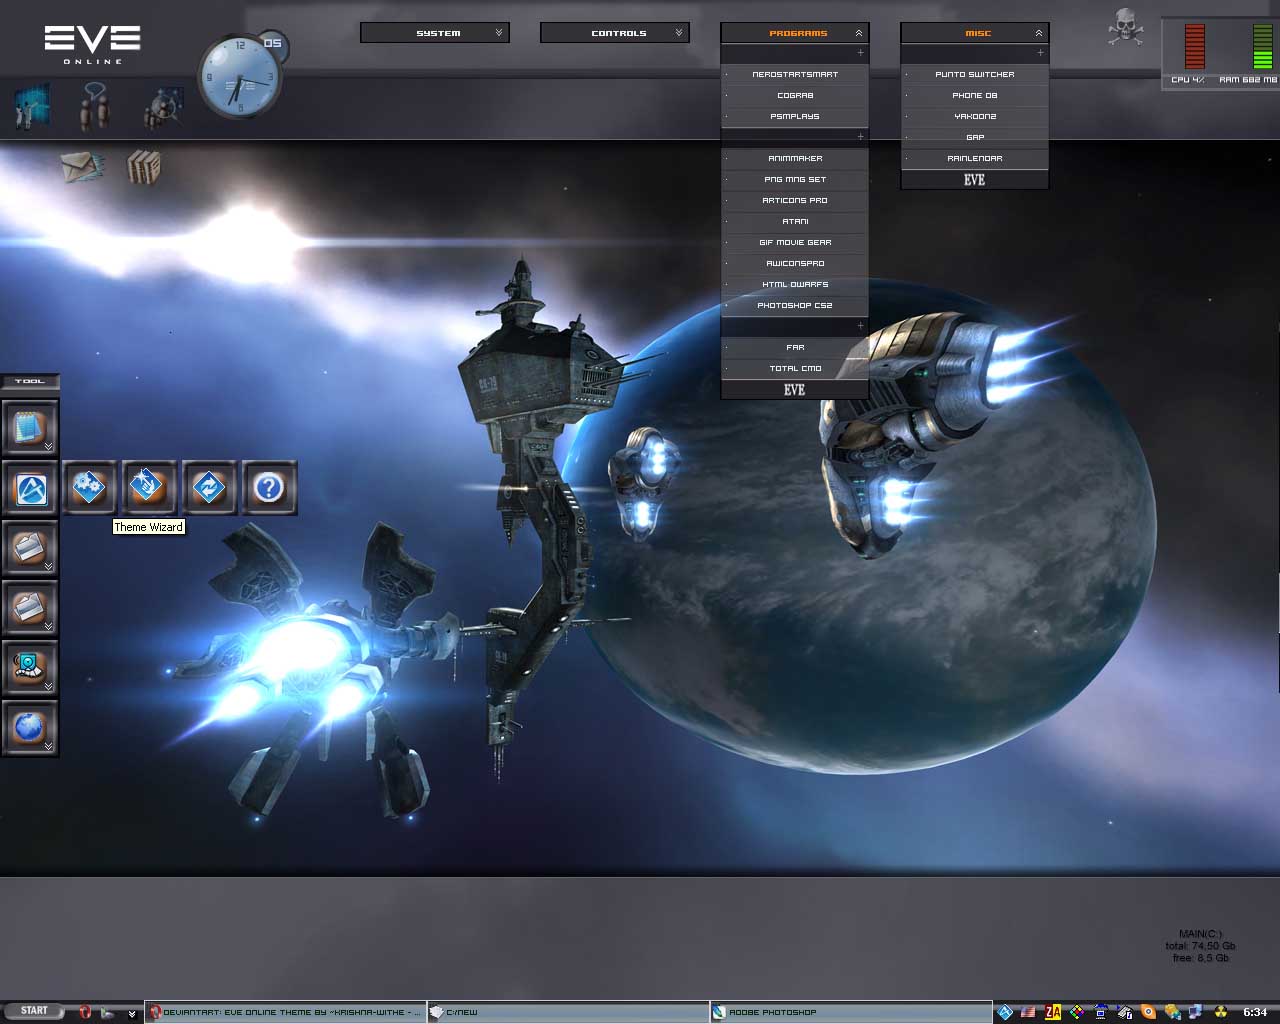Image resolution: width=1280 pixels, height=1024 pixels.
Task: Launch Total Cmd from the Programs menu
Action: pyautogui.click(x=795, y=368)
